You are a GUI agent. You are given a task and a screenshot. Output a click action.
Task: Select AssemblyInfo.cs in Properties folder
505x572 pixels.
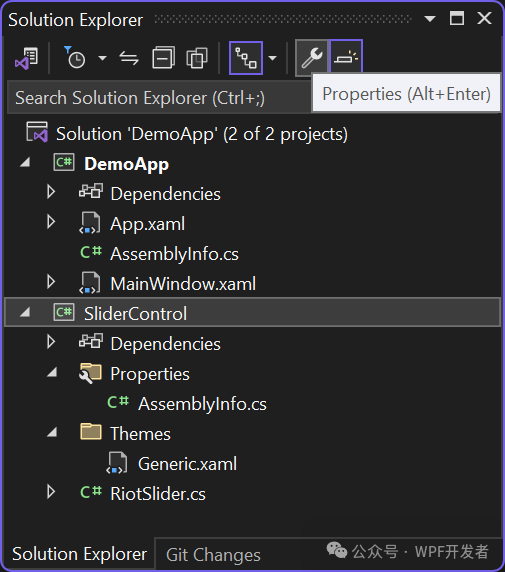click(202, 404)
